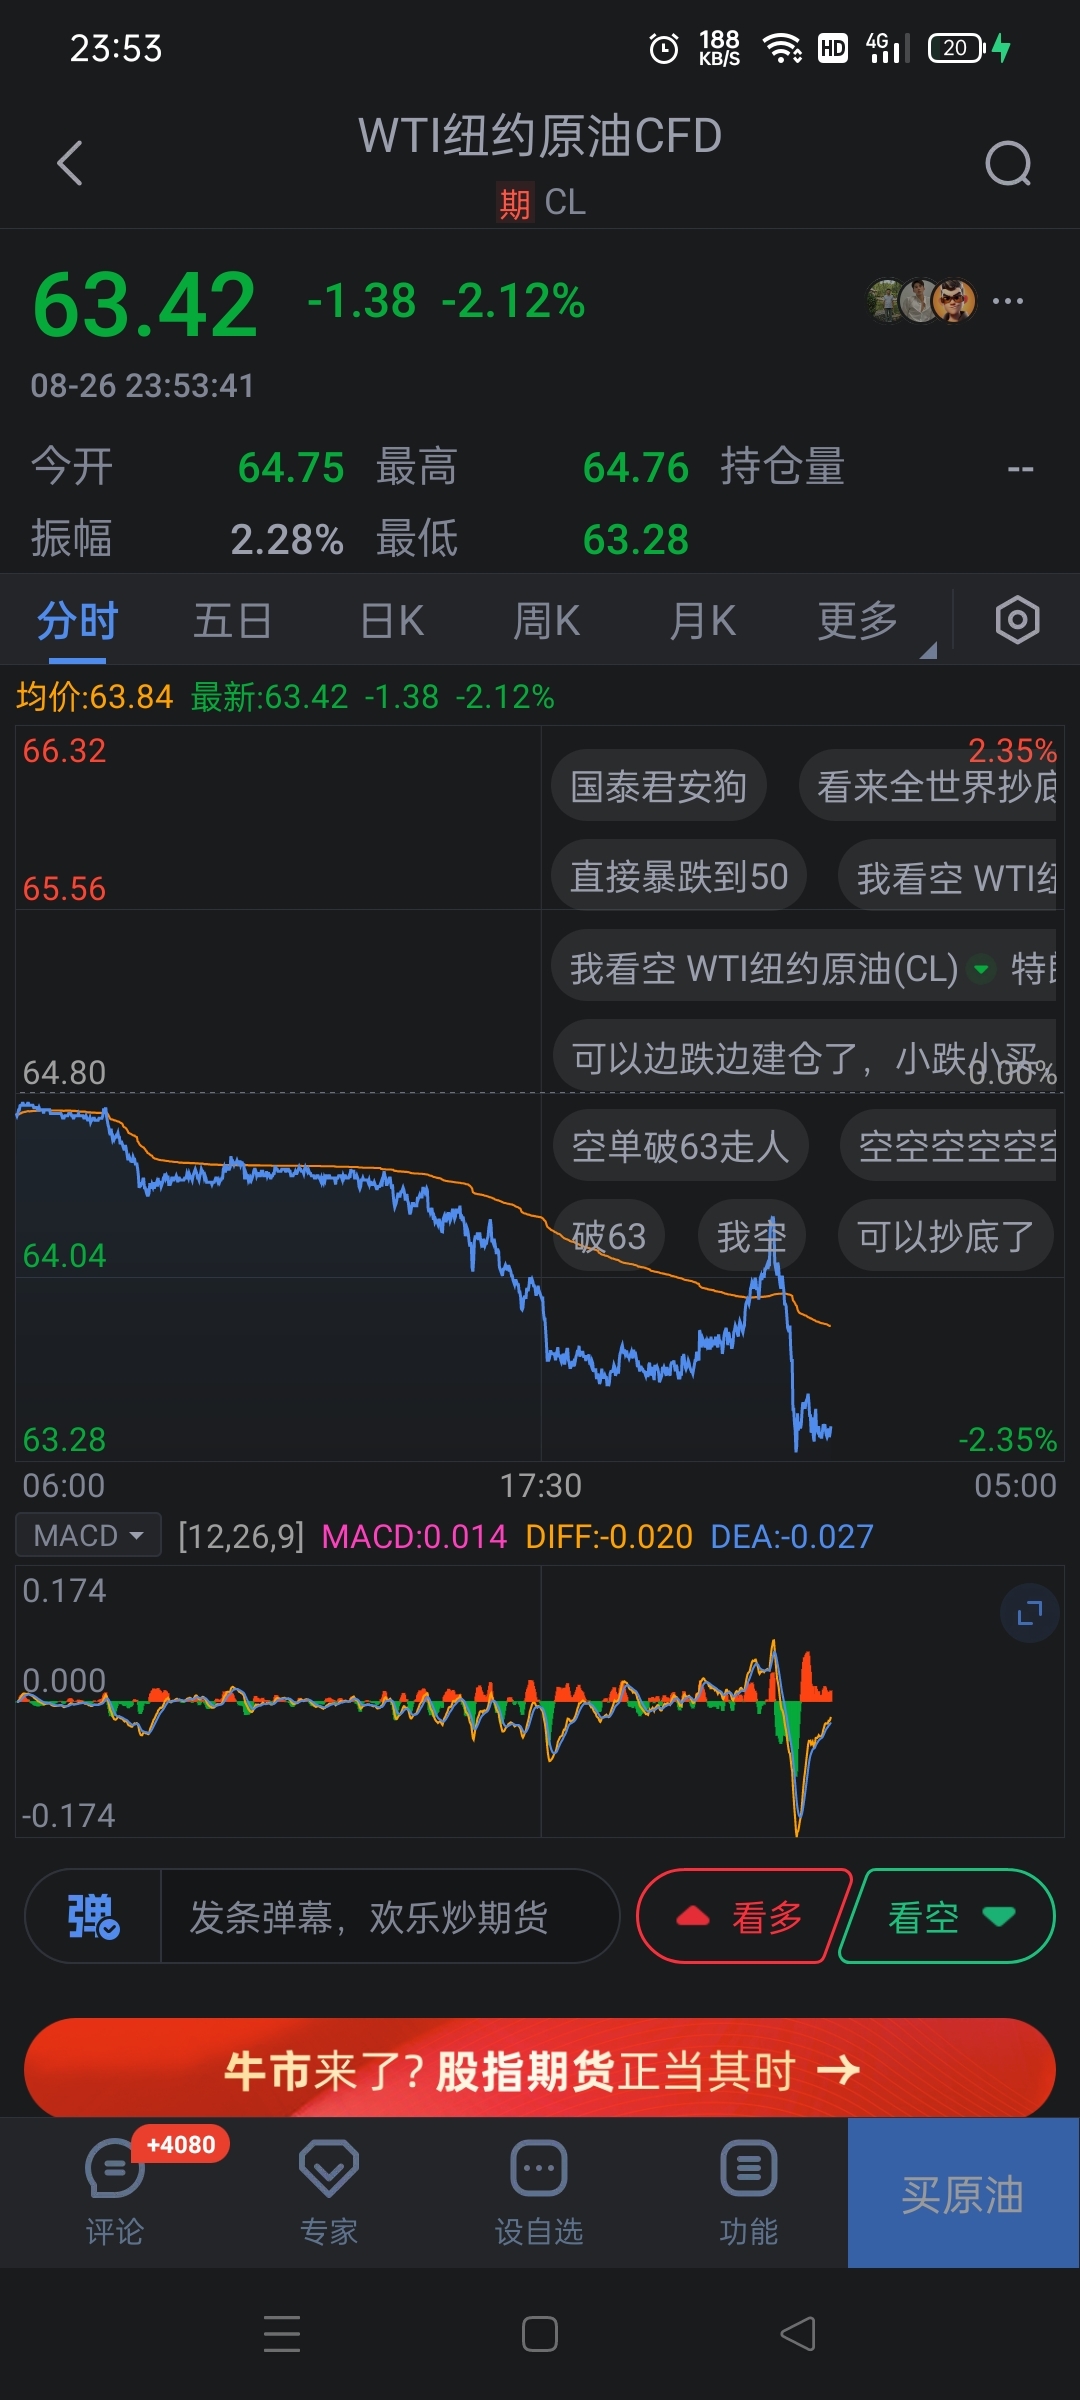The width and height of the screenshot is (1080, 2400).
Task: Tap the MACD:0.014 value
Action: [414, 1535]
